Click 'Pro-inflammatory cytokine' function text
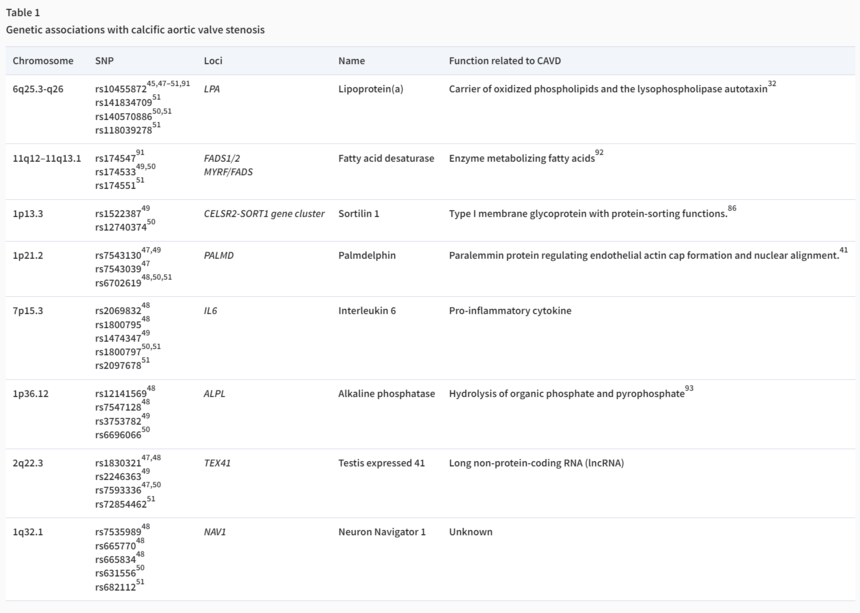860x613 pixels. (x=510, y=311)
